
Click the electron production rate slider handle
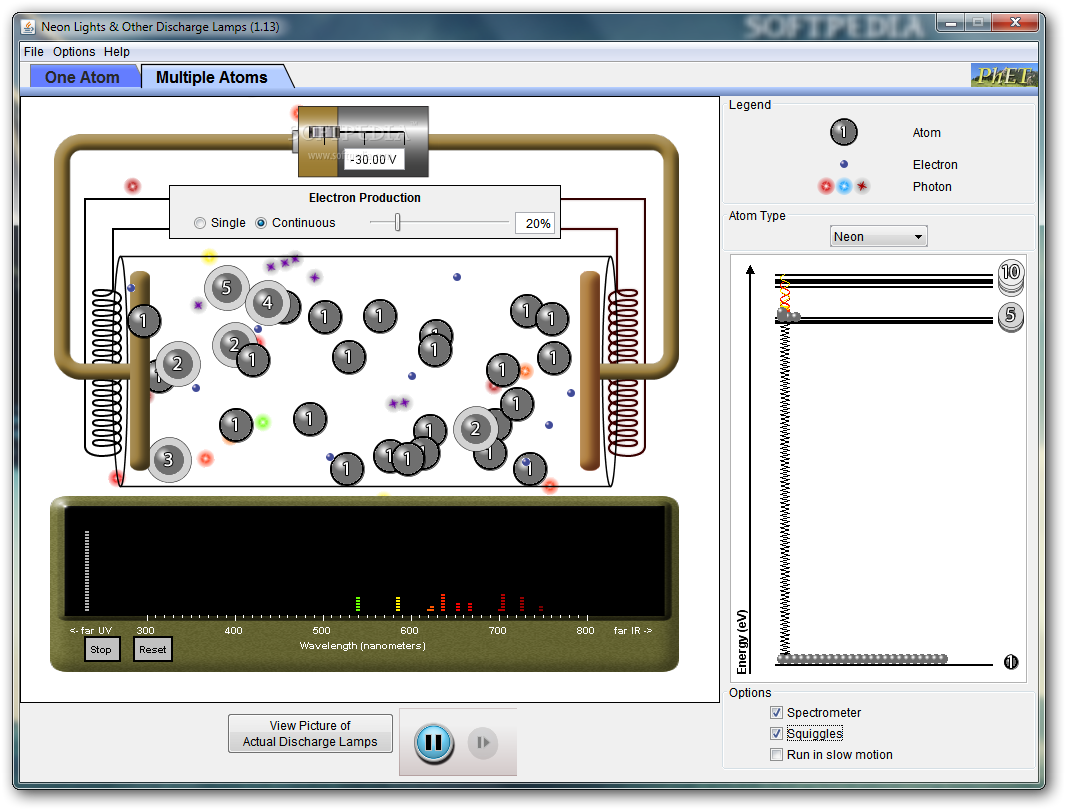398,222
